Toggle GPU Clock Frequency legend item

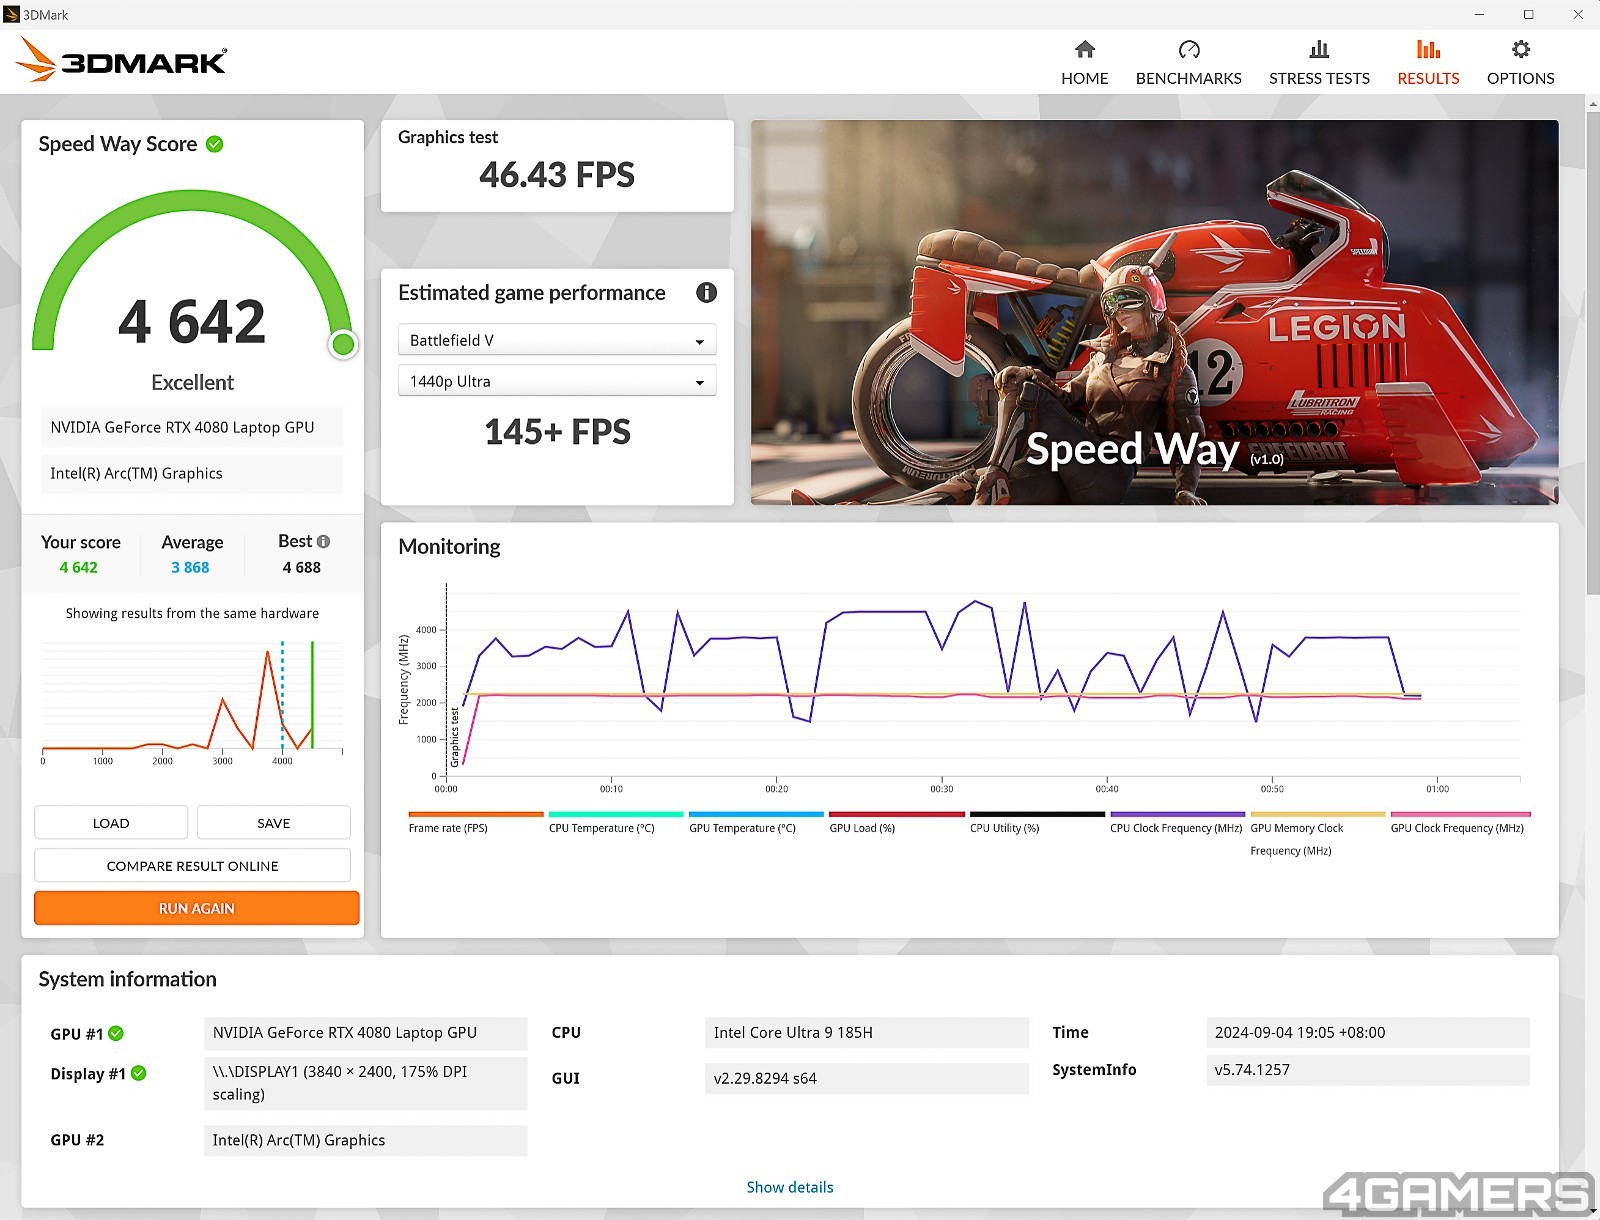click(1459, 822)
